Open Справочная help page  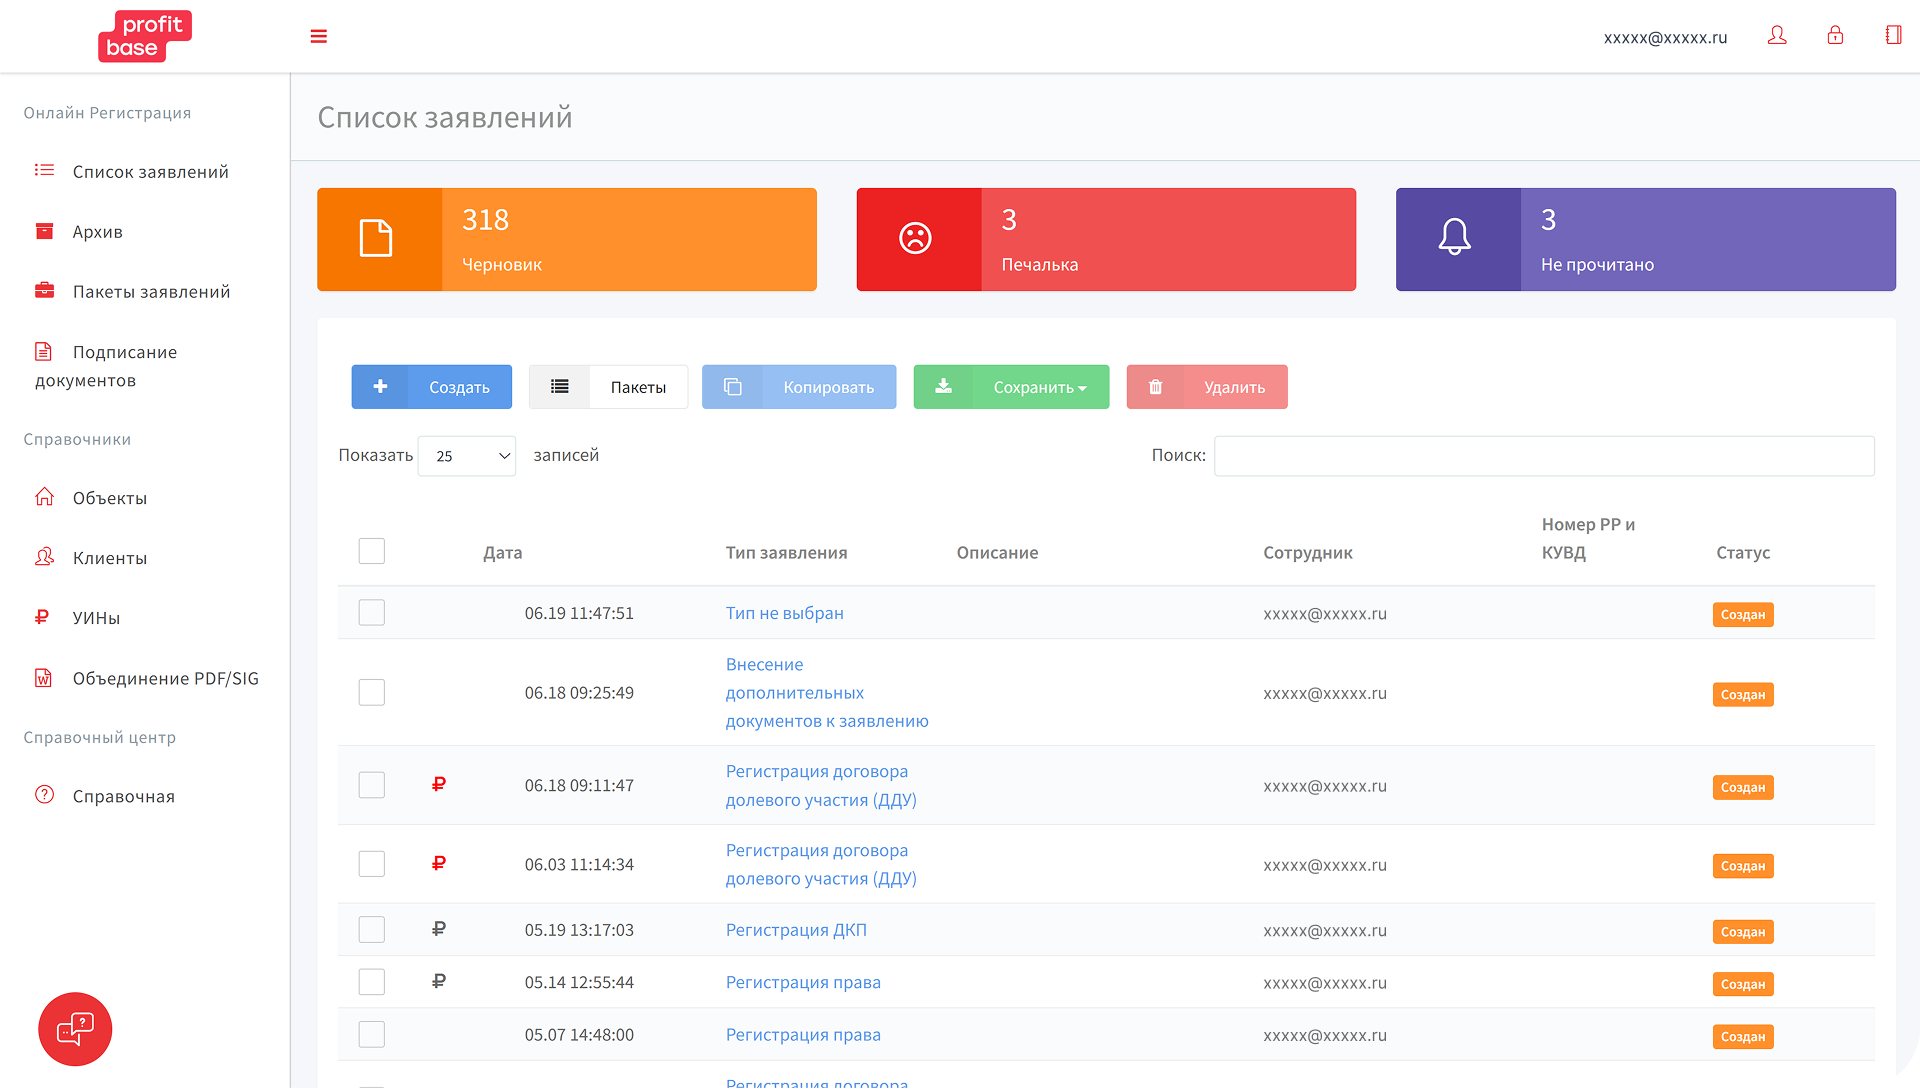click(124, 796)
